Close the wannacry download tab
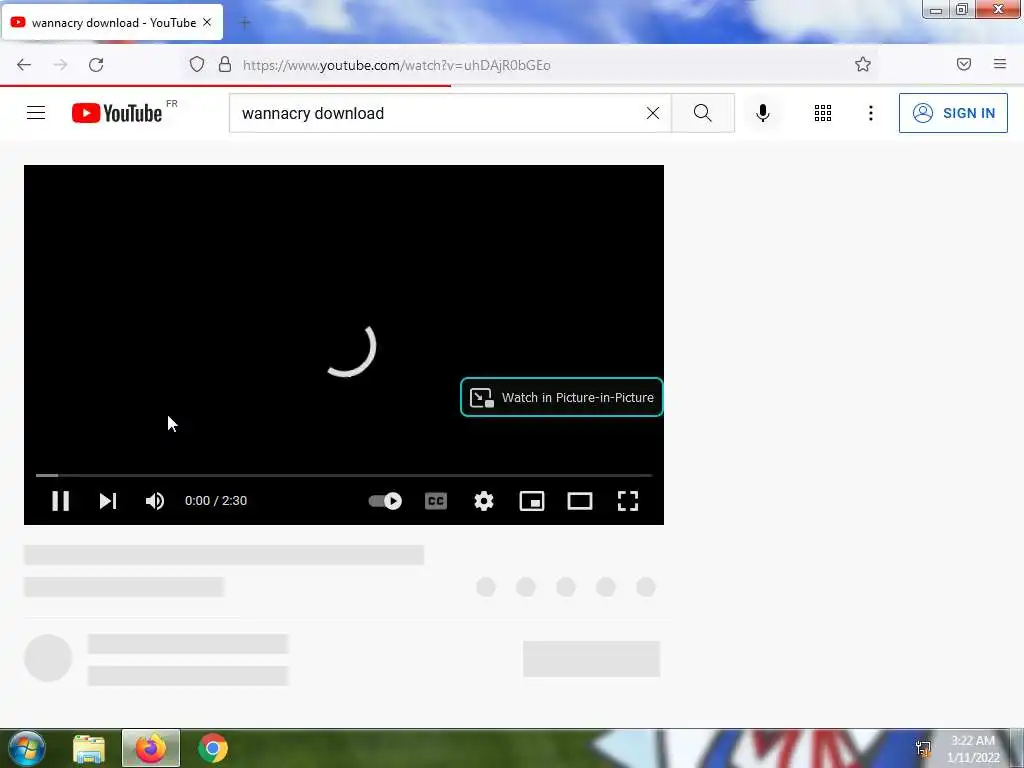The width and height of the screenshot is (1024, 768). 207,22
